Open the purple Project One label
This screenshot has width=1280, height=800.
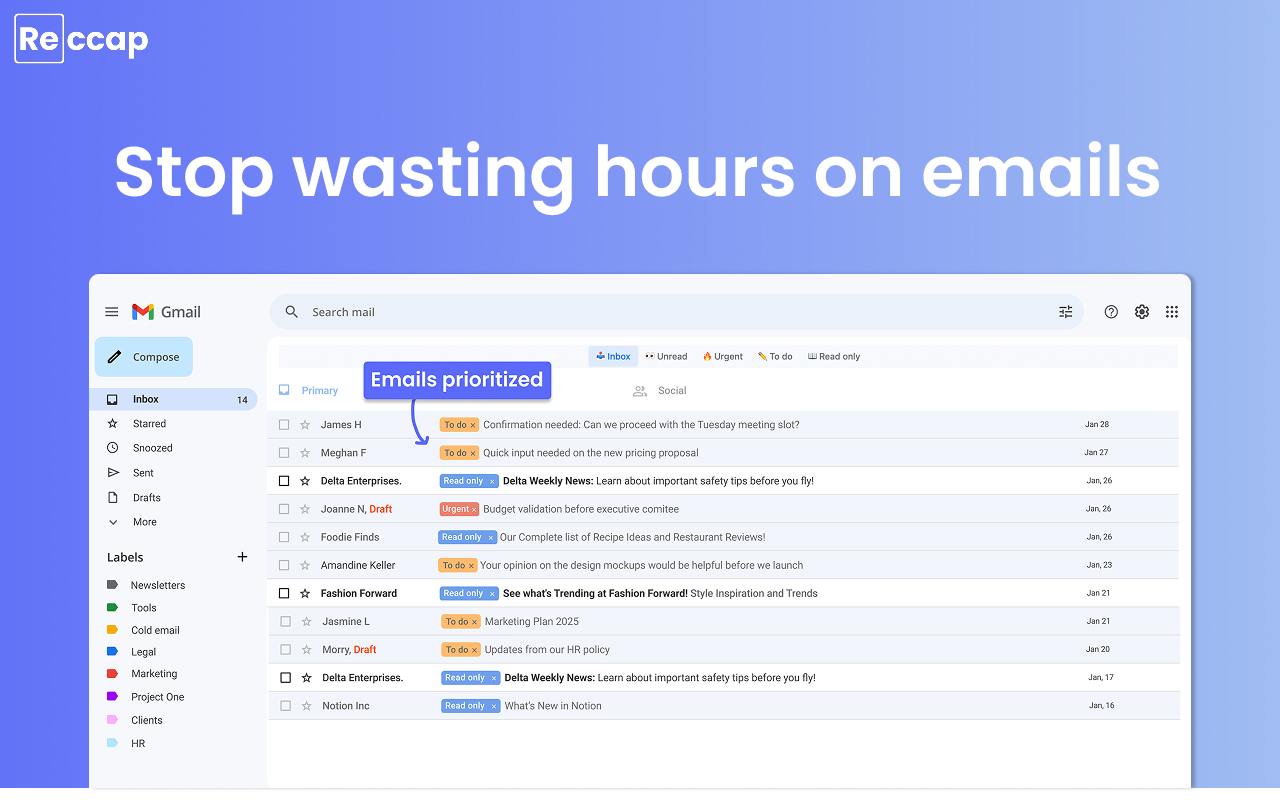pos(157,697)
